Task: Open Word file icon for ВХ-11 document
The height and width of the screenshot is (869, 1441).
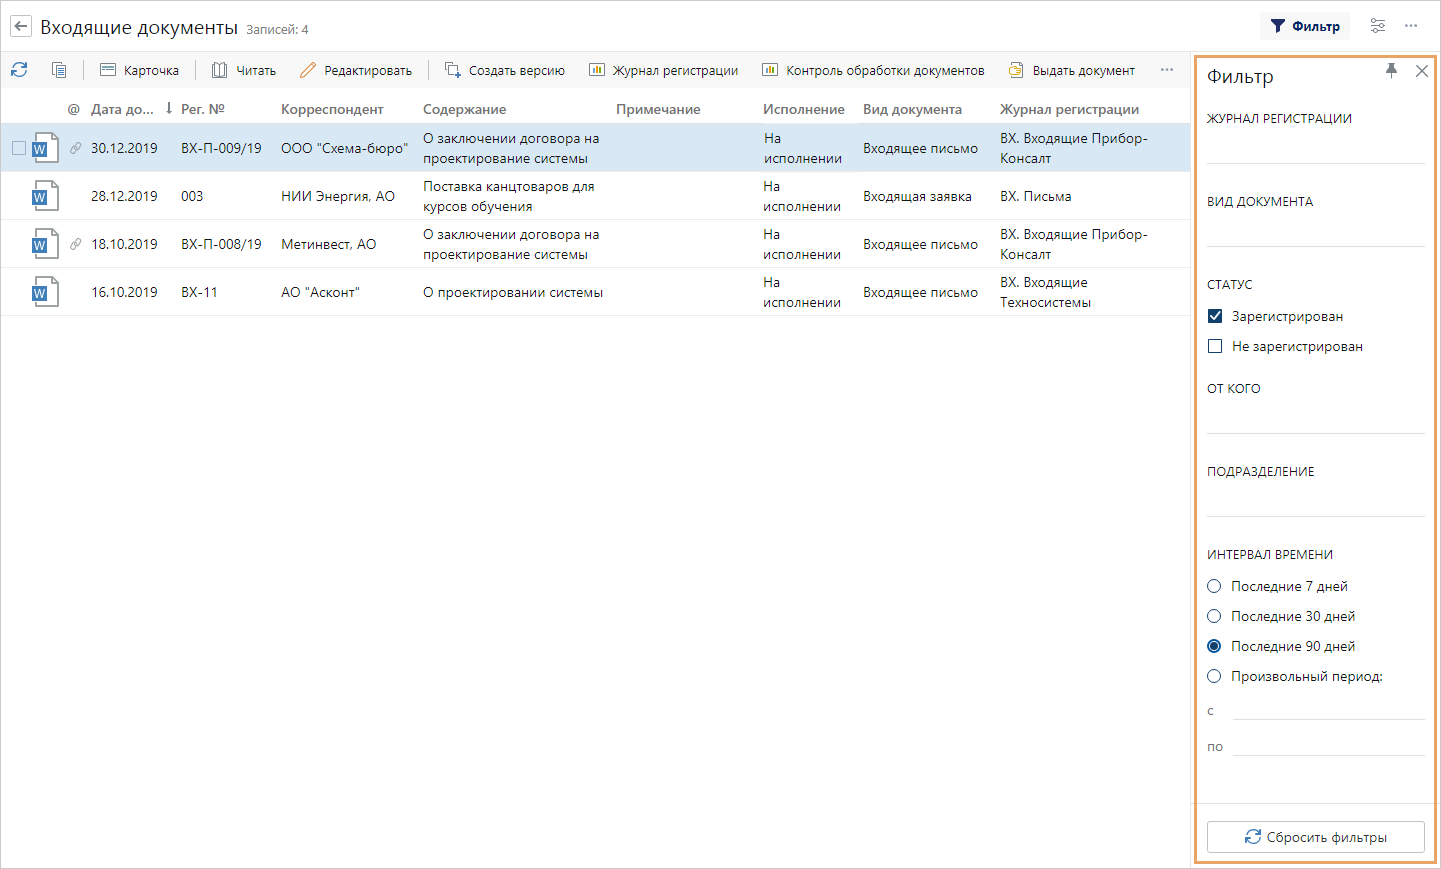Action: click(x=44, y=292)
